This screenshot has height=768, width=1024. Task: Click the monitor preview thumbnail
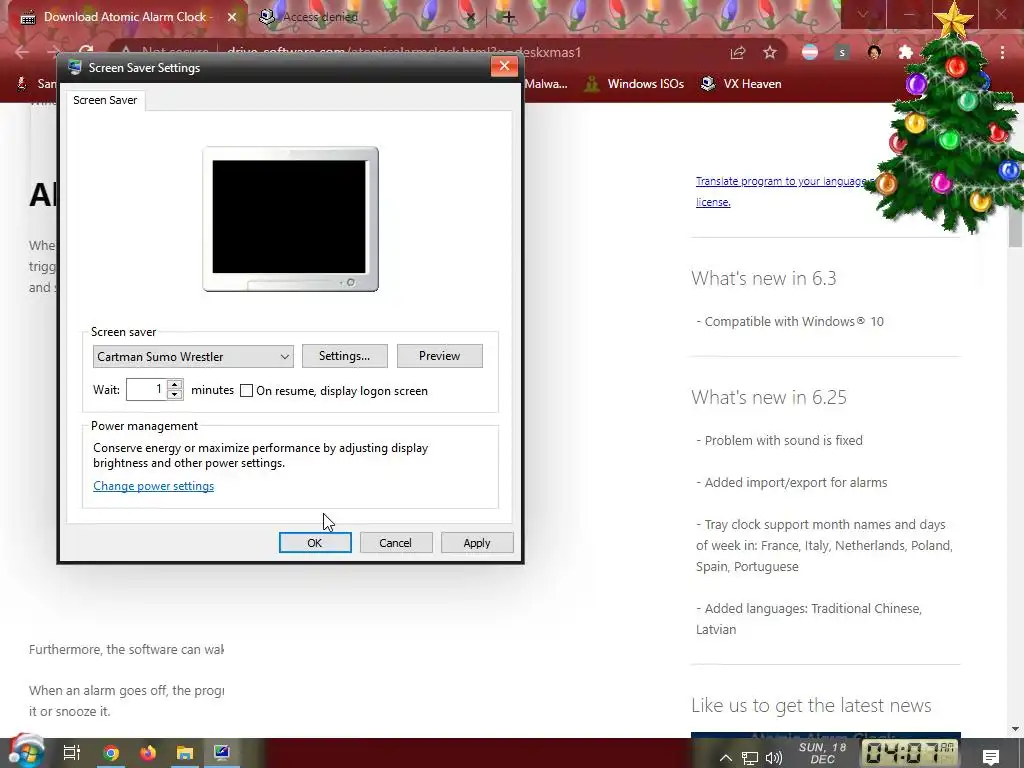tap(290, 219)
